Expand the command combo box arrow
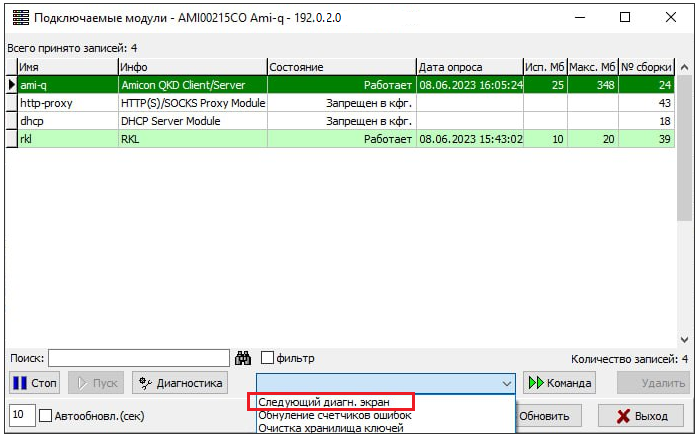 coord(506,383)
